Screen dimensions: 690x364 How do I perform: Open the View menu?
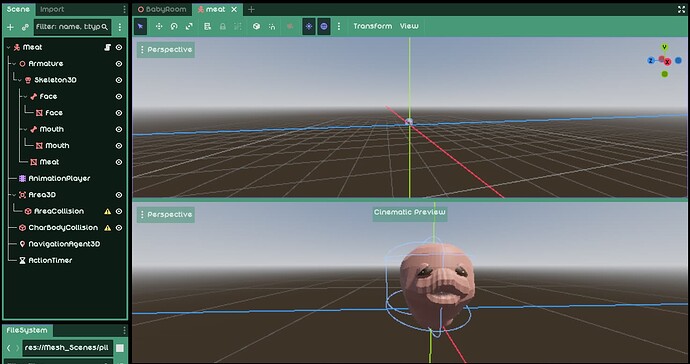pos(409,26)
